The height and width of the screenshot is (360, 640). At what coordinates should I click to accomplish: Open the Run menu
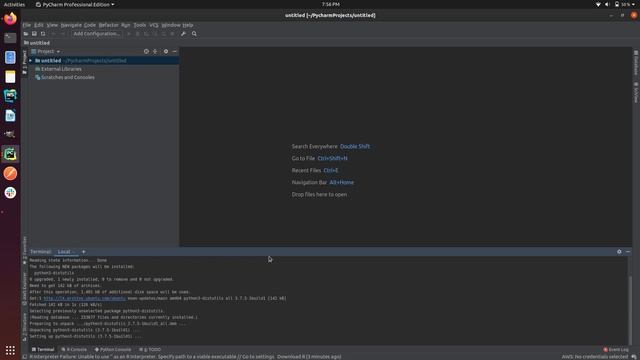coord(125,25)
